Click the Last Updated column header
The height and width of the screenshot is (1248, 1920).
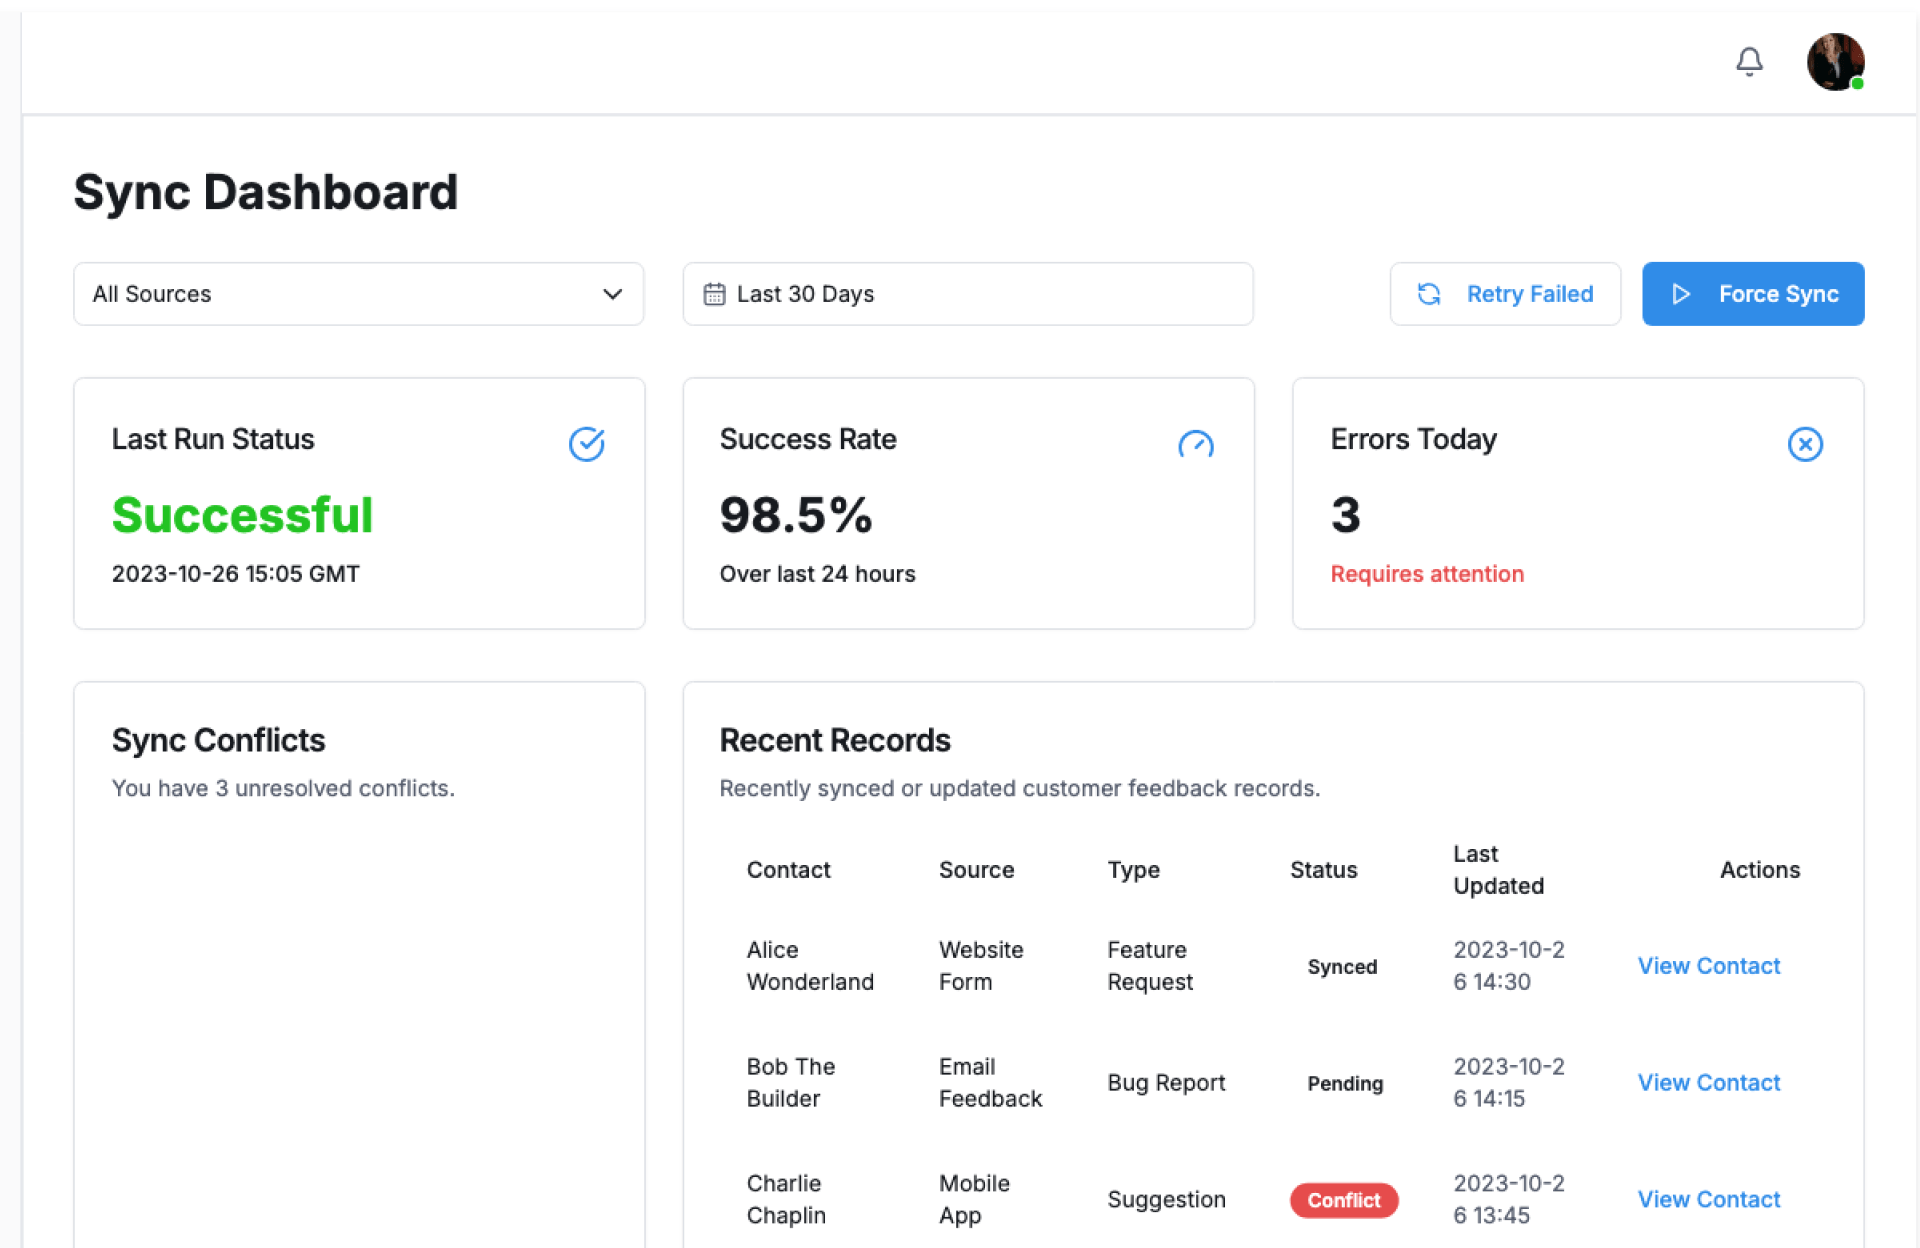(x=1498, y=870)
